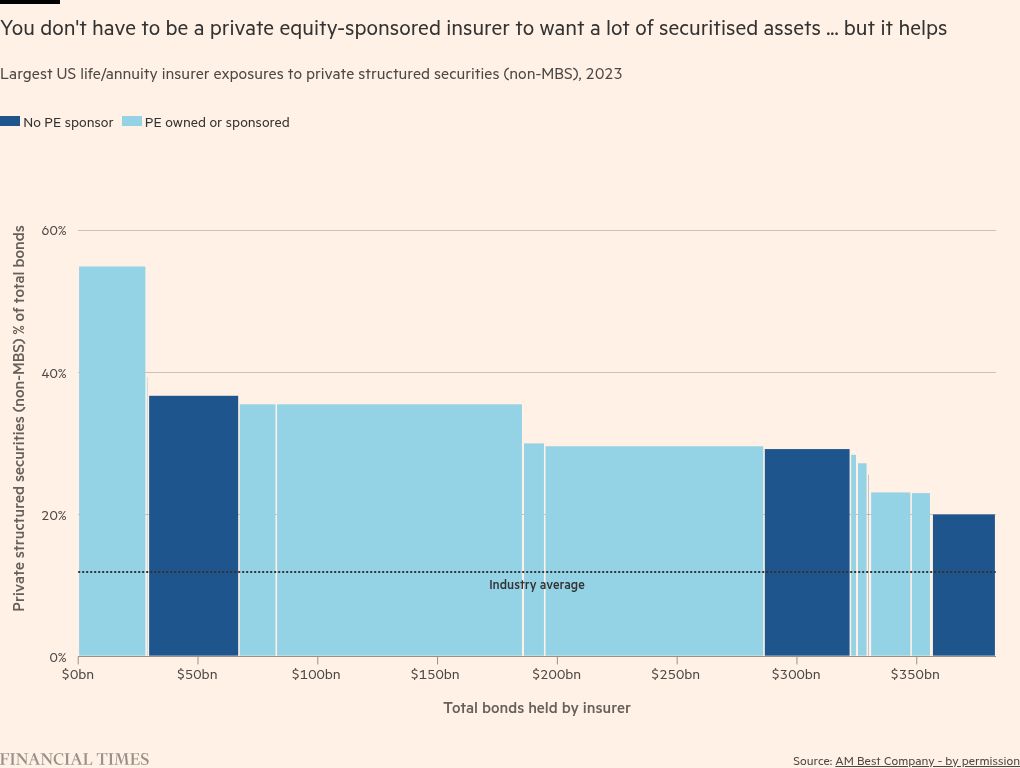Click the 60% y-axis tick label
Viewport: 1020px width, 768px height.
[x=54, y=231]
